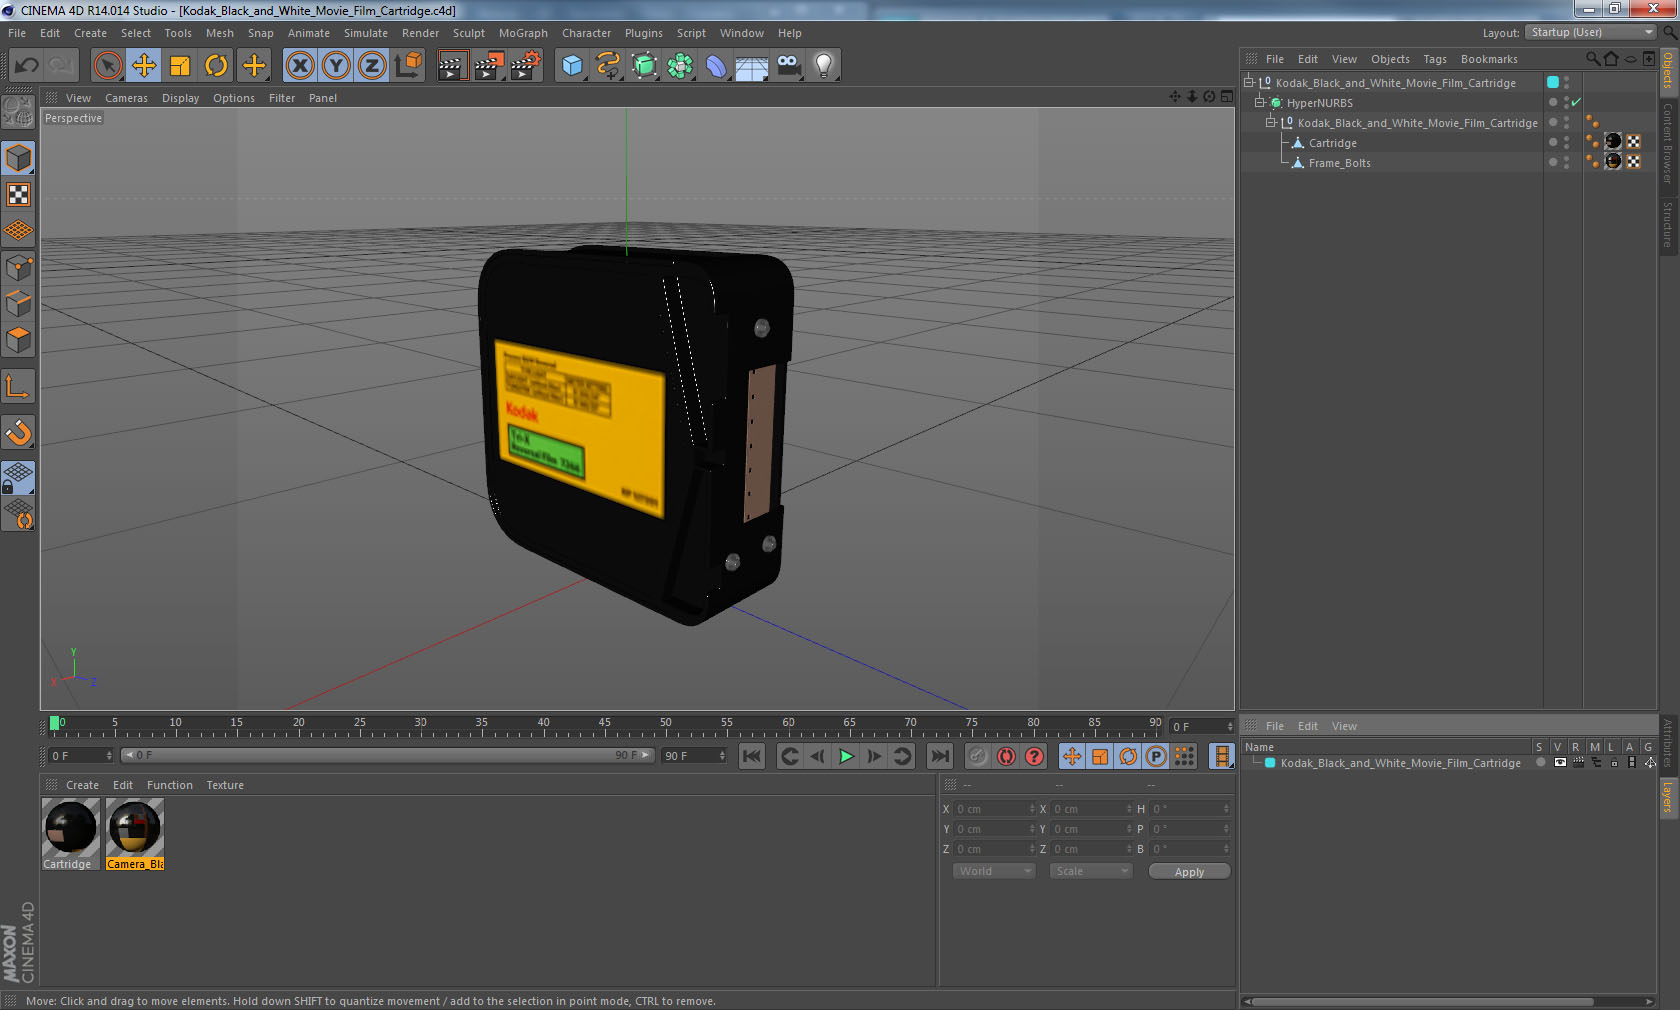This screenshot has width=1680, height=1010.
Task: Render to Picture Viewer
Action: click(489, 66)
